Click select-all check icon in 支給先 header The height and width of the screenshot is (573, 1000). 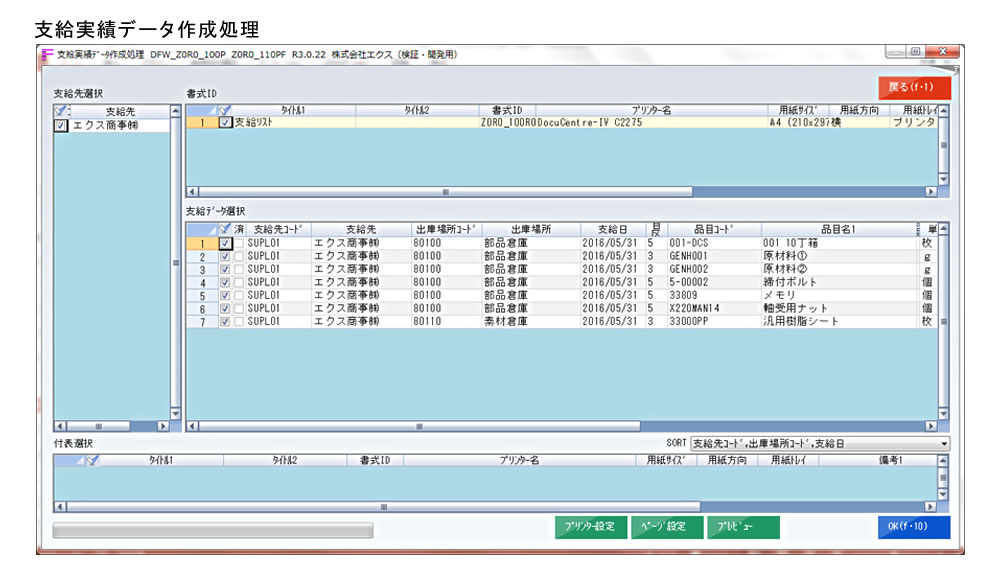click(61, 111)
